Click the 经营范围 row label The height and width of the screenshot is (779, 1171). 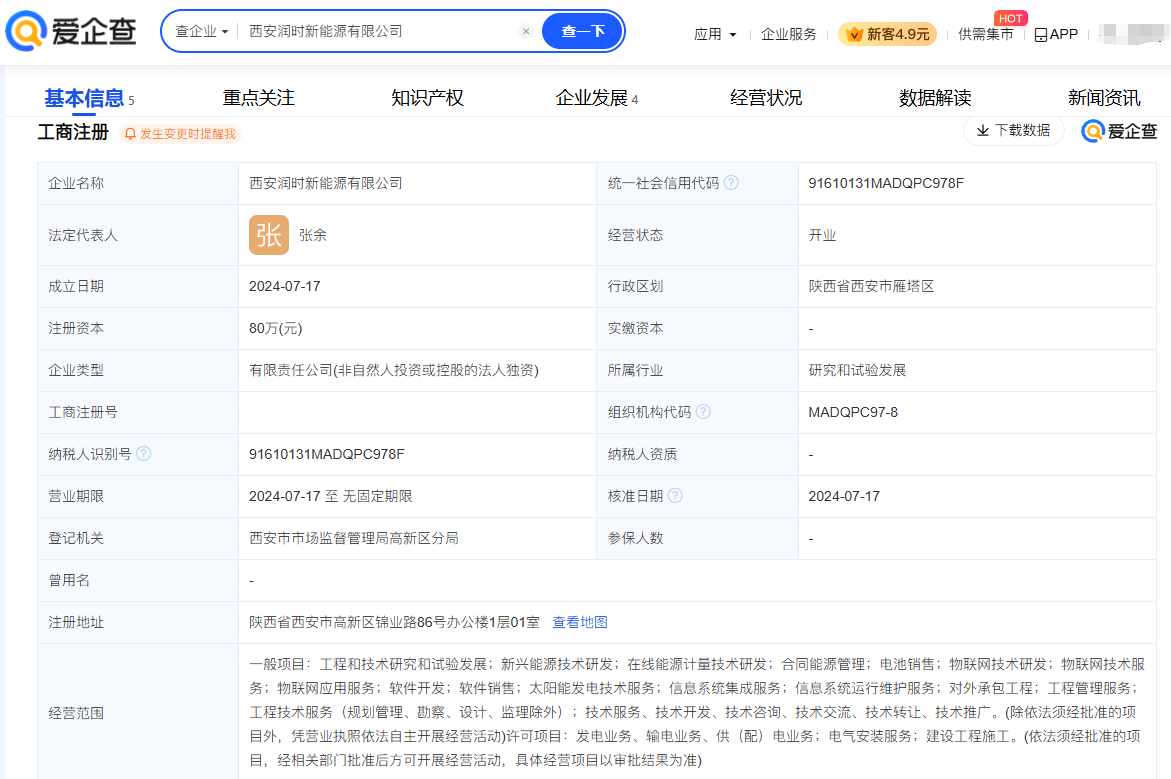click(76, 713)
